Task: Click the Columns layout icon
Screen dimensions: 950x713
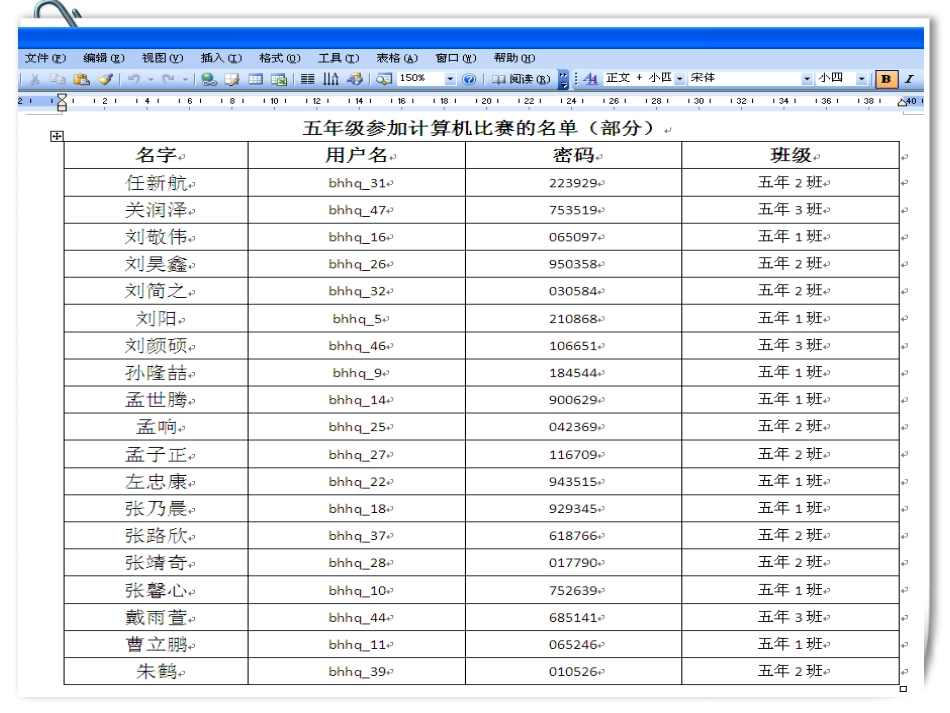Action: coord(308,79)
